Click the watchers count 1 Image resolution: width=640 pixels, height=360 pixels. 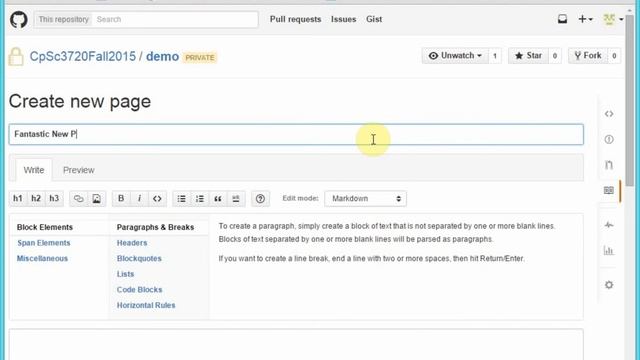495,56
